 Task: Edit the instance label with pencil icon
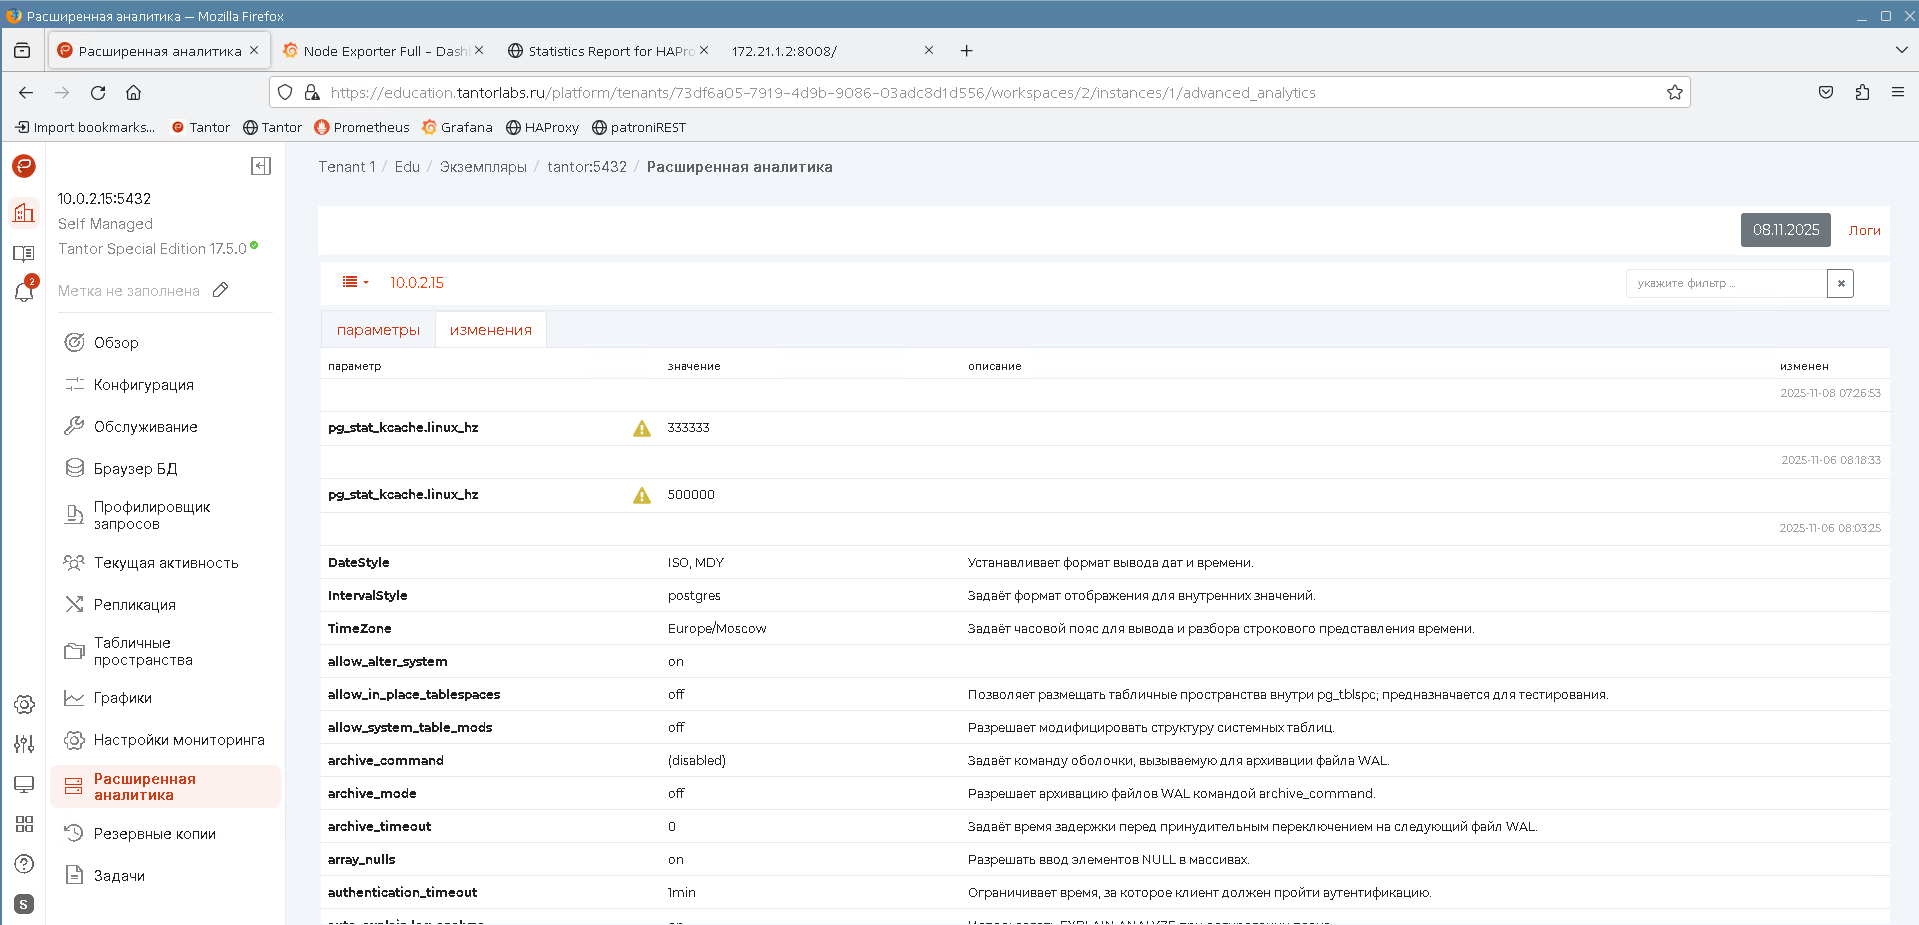coord(221,290)
